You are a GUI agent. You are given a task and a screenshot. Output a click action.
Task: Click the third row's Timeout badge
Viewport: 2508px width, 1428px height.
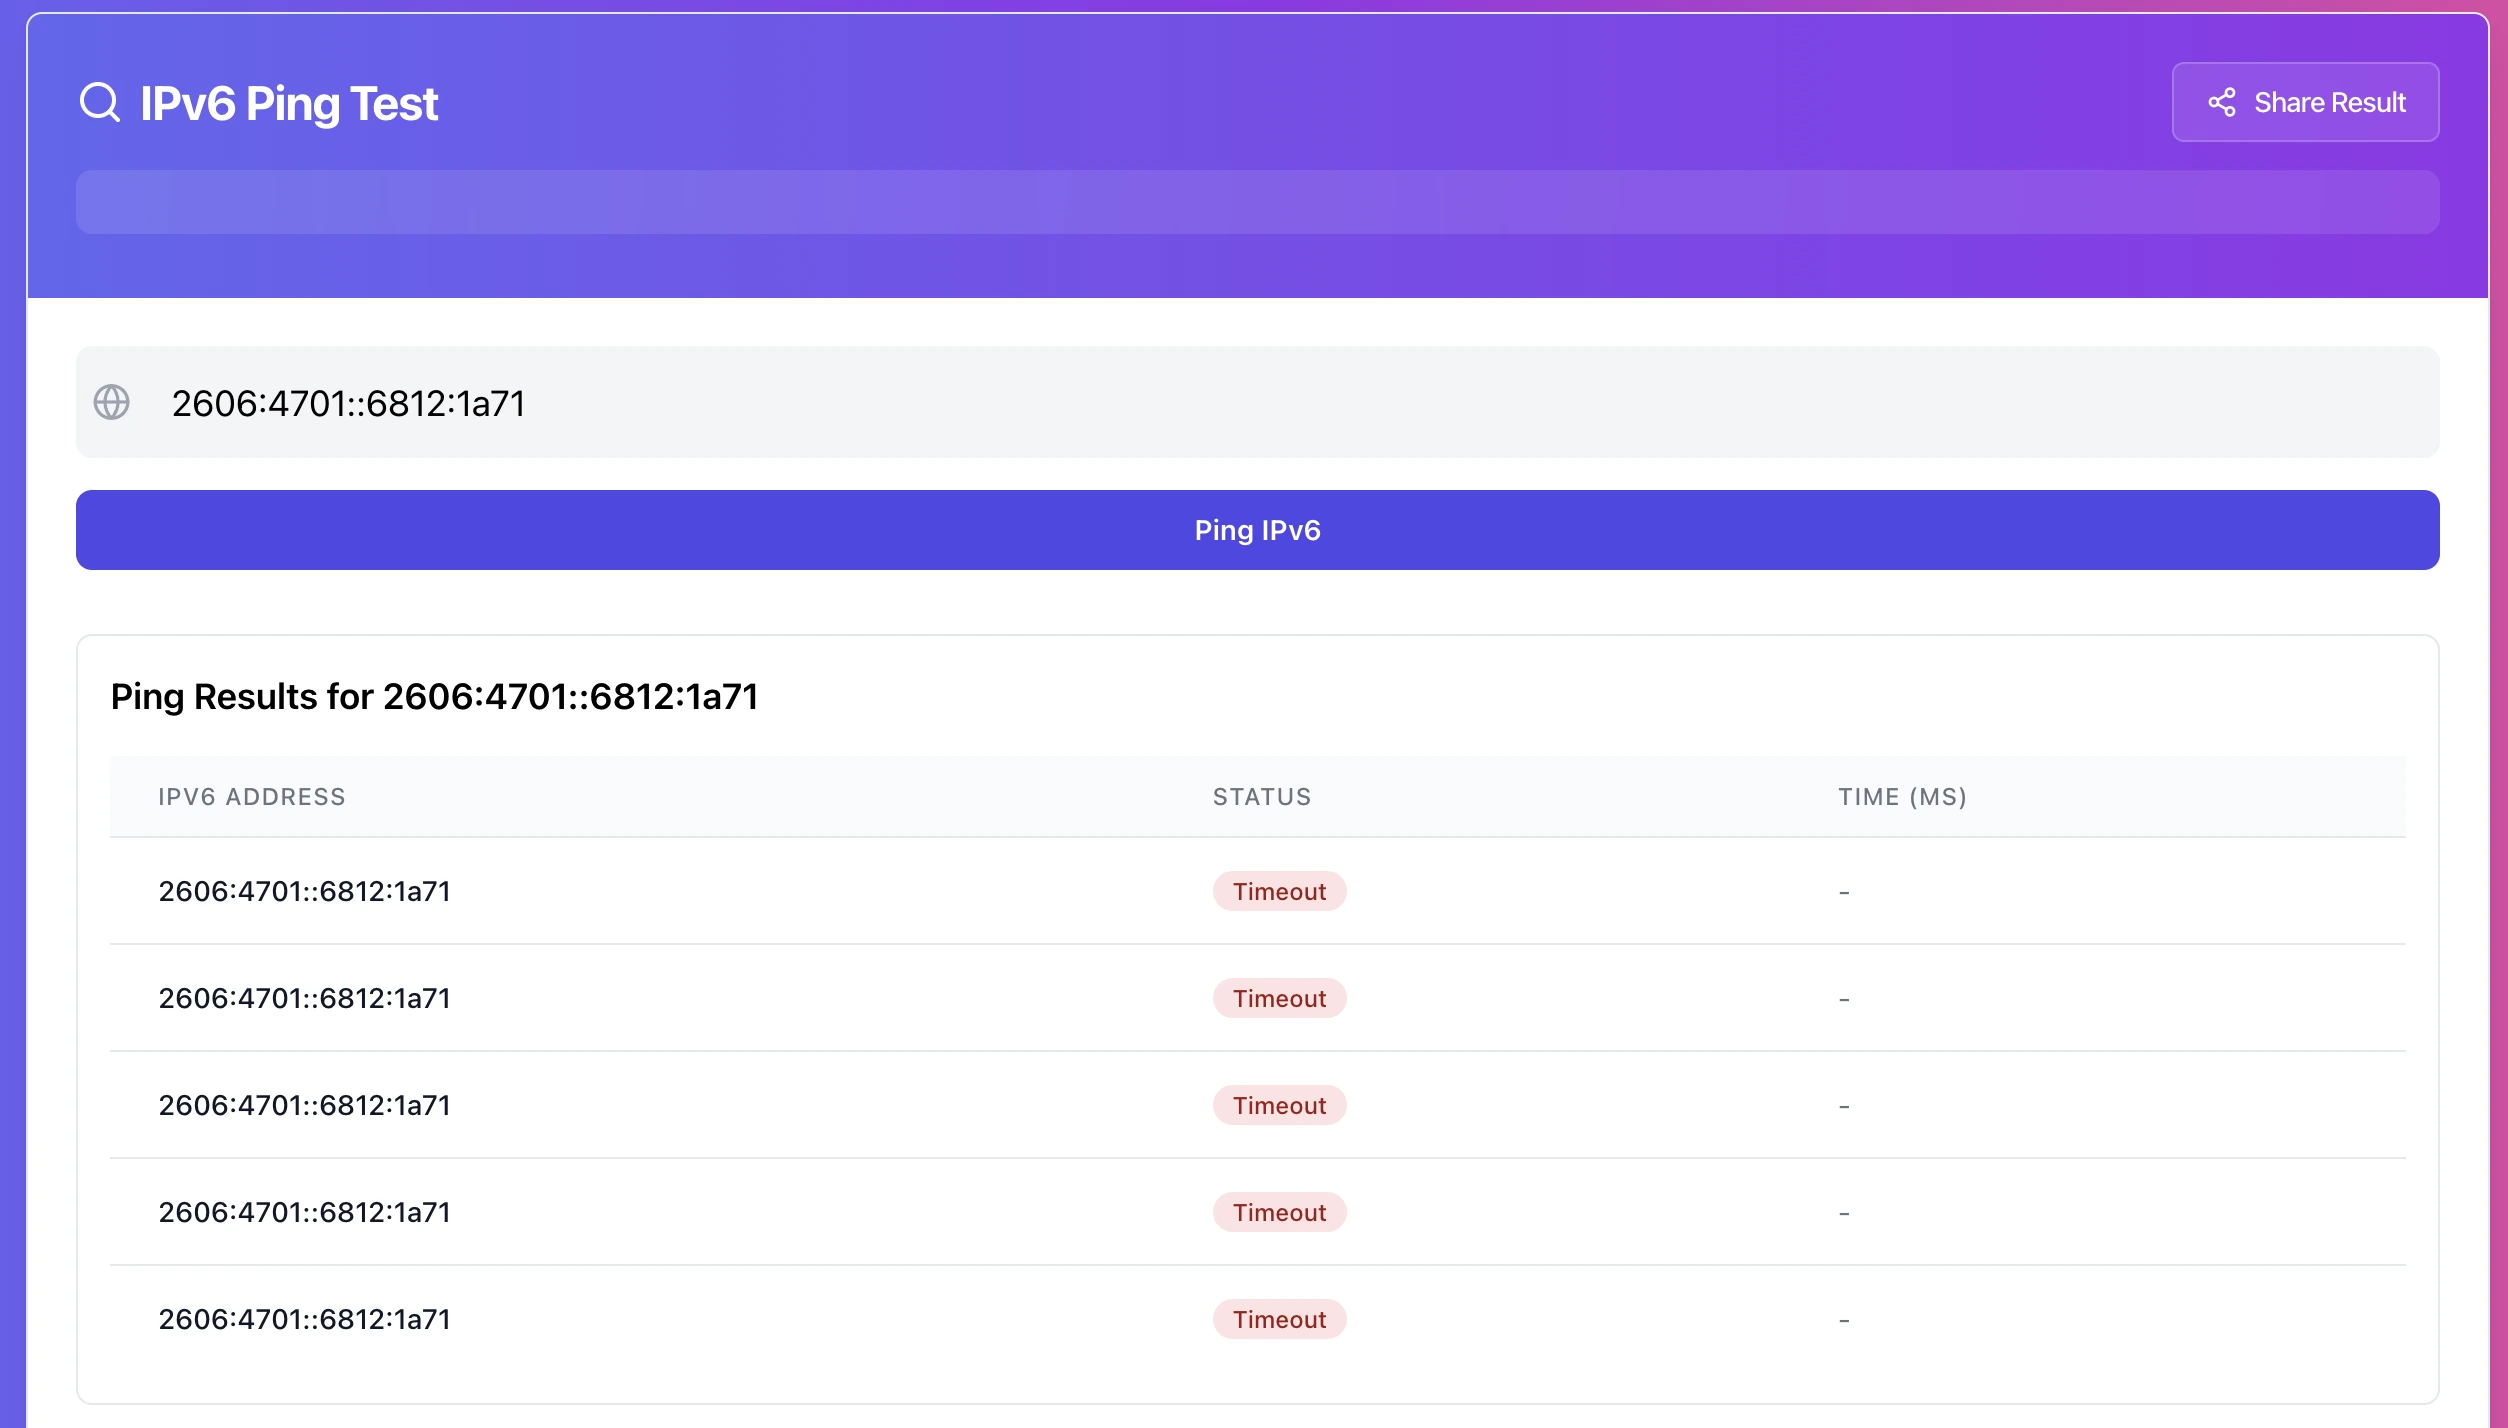click(1278, 1105)
